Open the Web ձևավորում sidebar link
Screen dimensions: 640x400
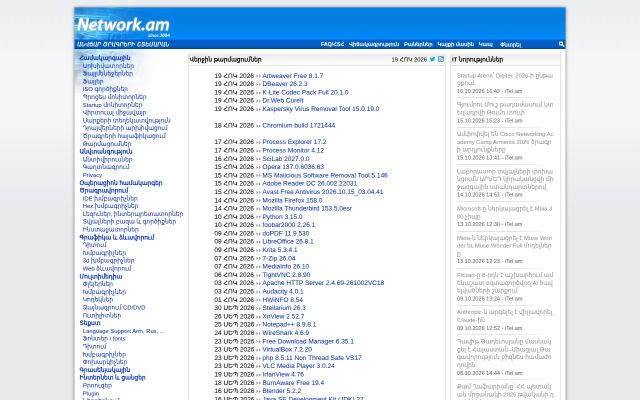(107, 269)
